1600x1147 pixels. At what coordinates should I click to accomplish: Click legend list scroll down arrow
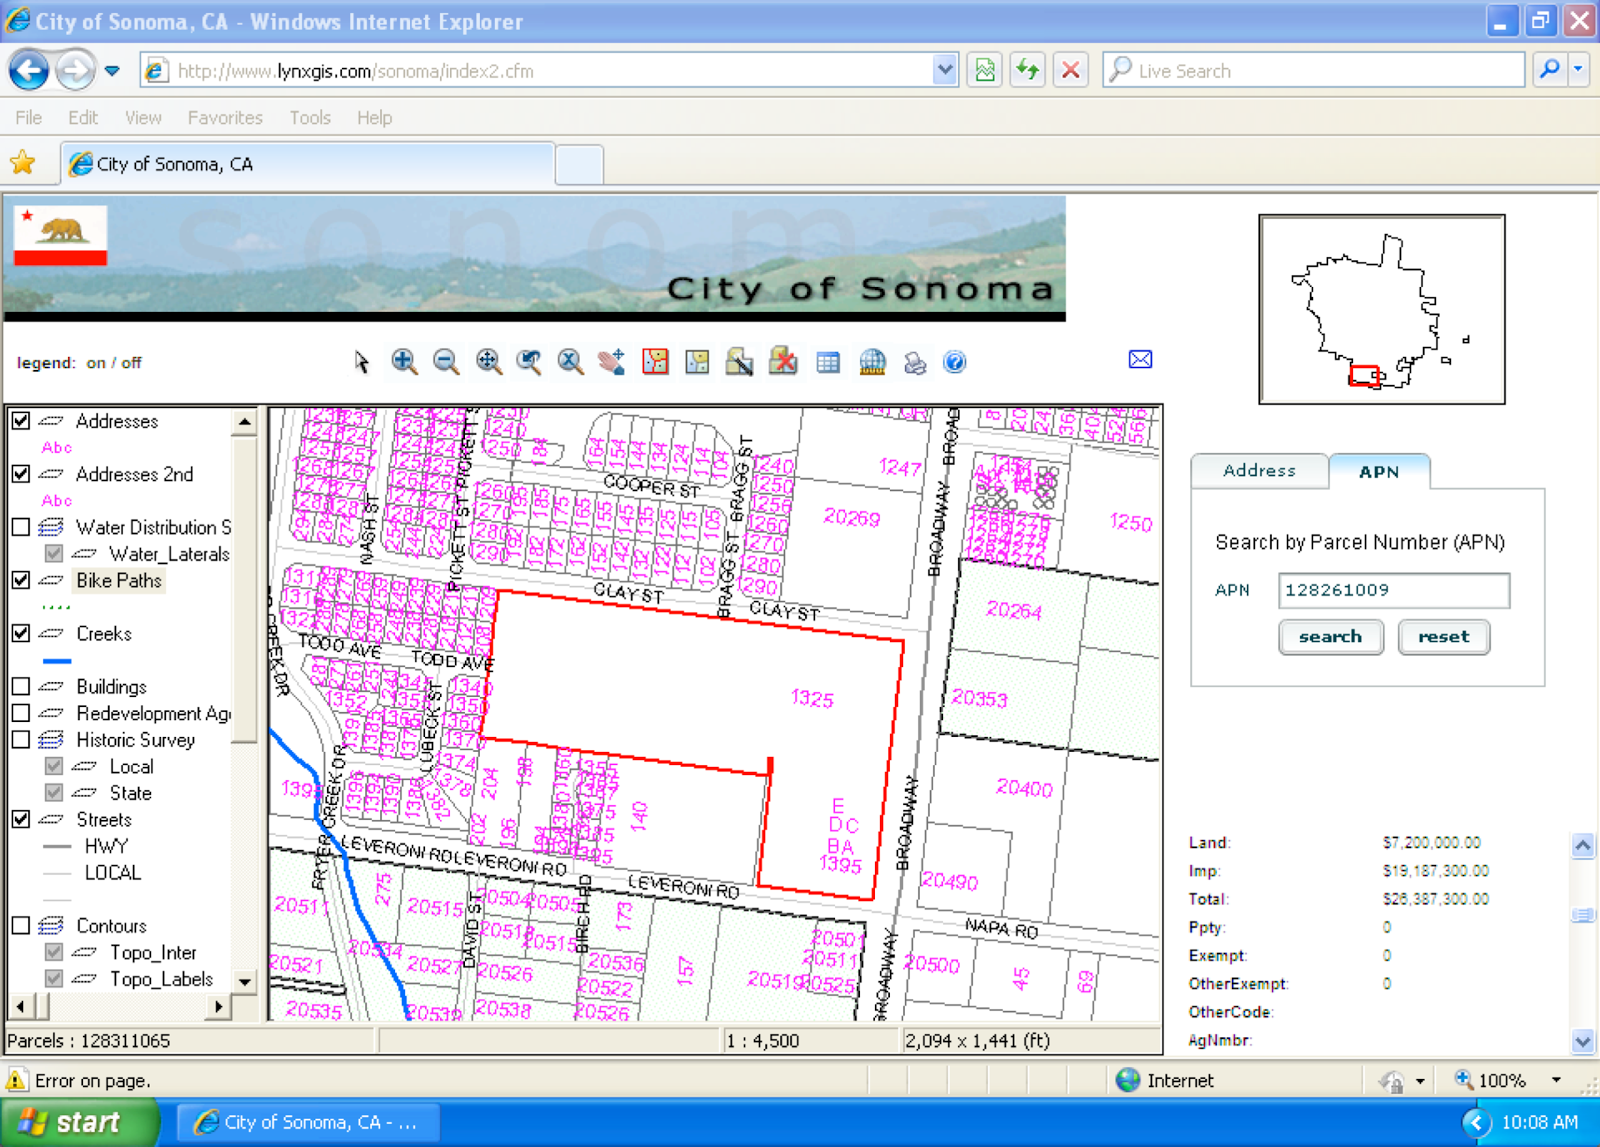[x=245, y=981]
